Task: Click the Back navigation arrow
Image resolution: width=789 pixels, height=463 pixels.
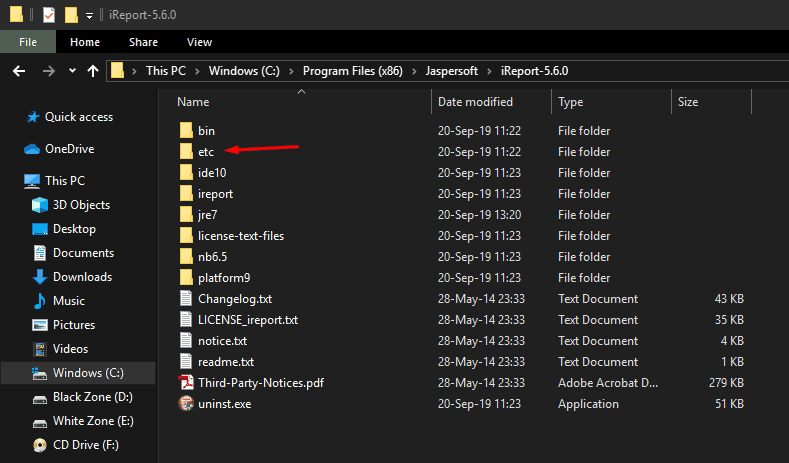Action: tap(19, 71)
